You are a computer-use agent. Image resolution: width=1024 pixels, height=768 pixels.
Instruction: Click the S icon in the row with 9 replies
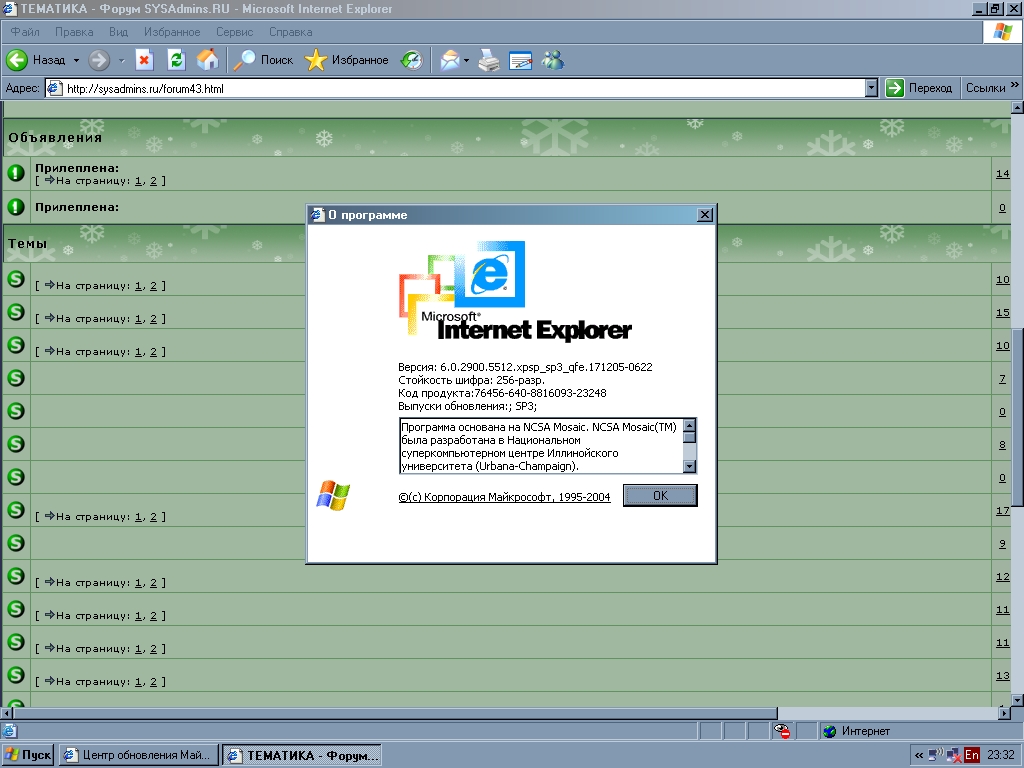(x=16, y=543)
